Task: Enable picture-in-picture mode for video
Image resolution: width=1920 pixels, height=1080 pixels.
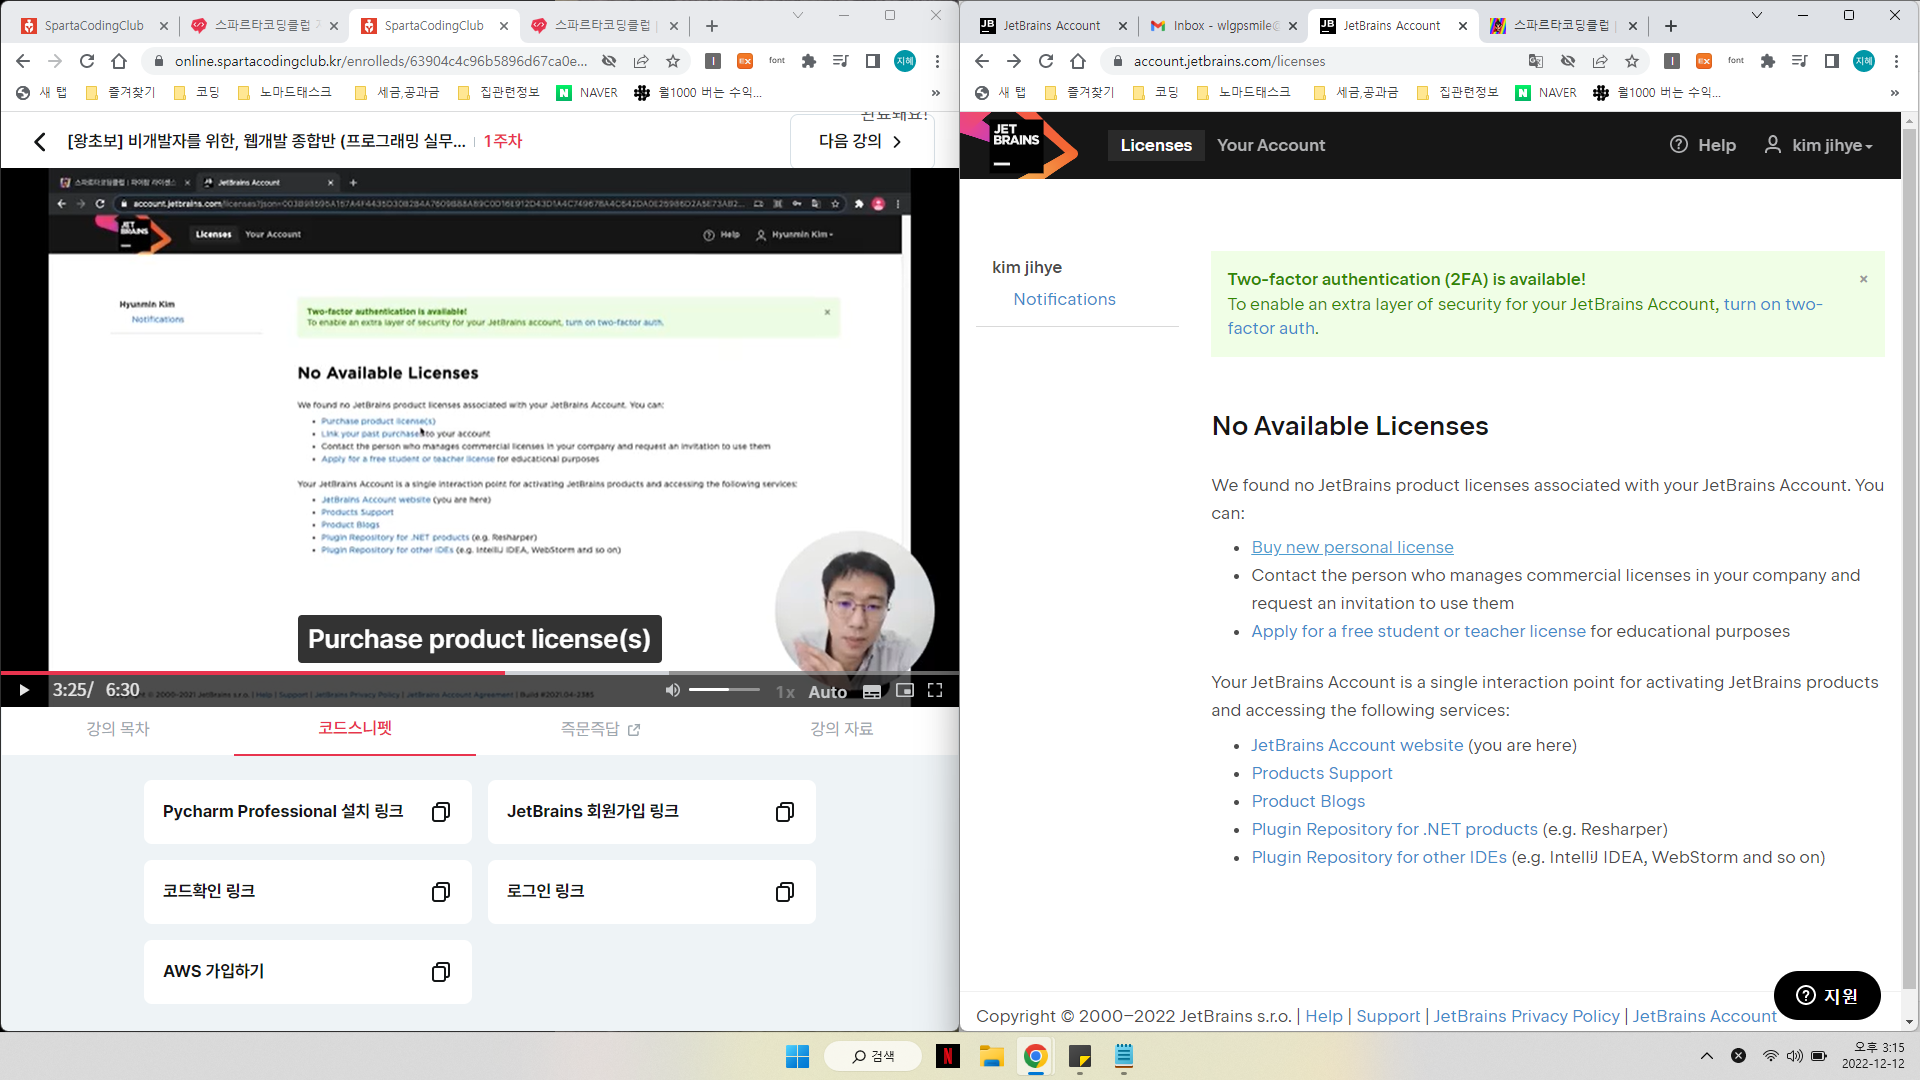Action: 905,690
